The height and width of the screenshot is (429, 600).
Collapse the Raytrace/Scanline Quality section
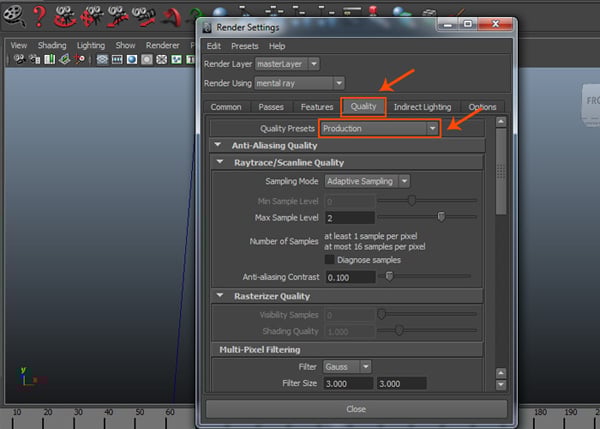click(x=220, y=162)
